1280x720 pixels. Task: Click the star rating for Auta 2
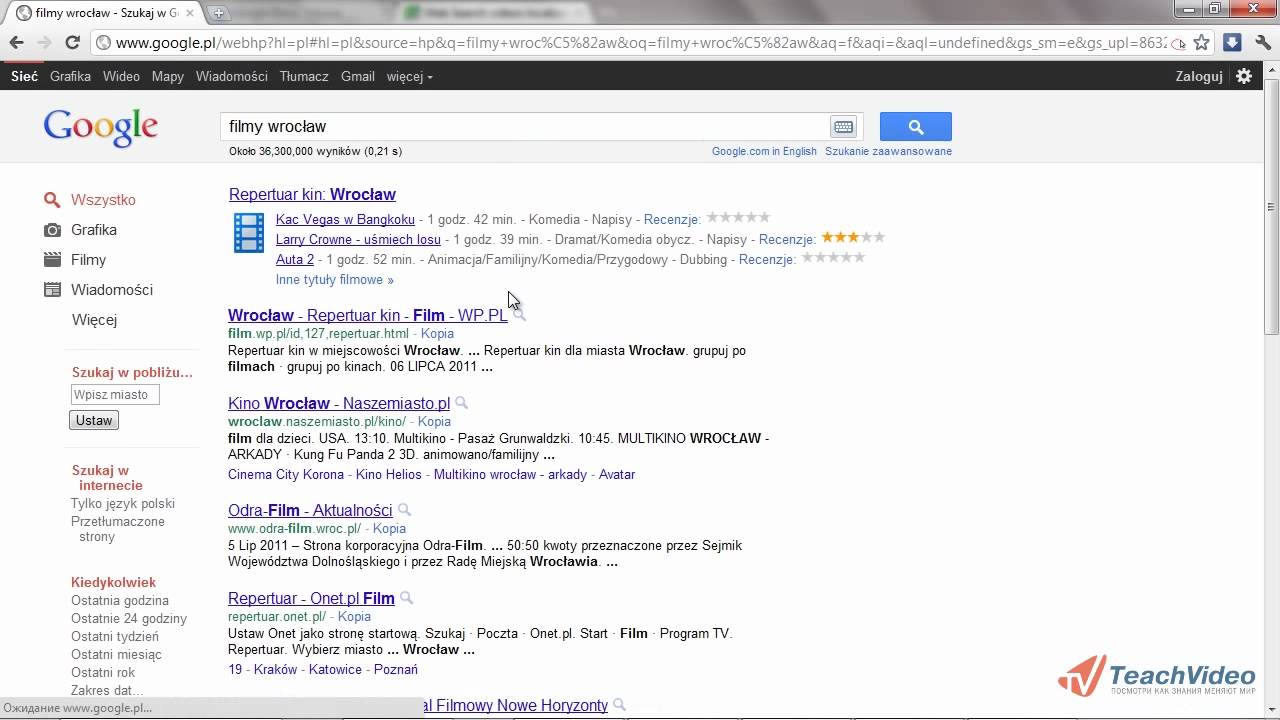tap(833, 258)
